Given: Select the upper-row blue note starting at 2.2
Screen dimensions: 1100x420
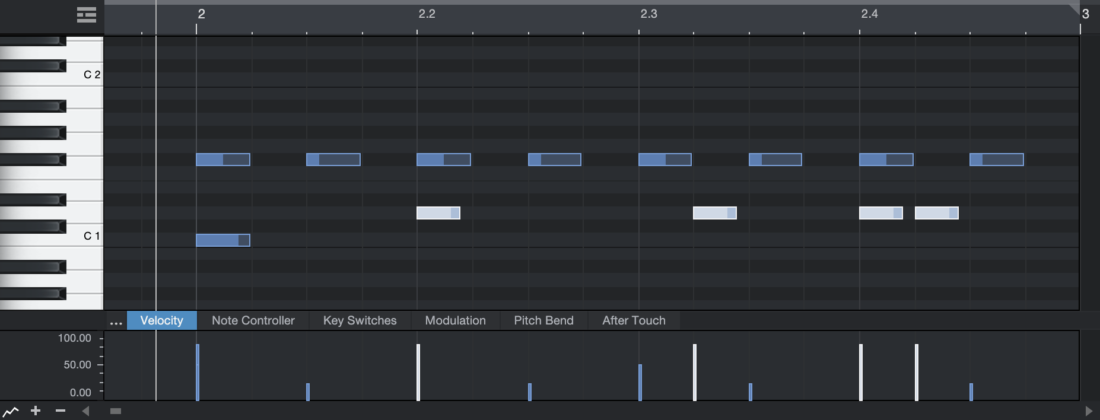Looking at the screenshot, I should coord(443,159).
